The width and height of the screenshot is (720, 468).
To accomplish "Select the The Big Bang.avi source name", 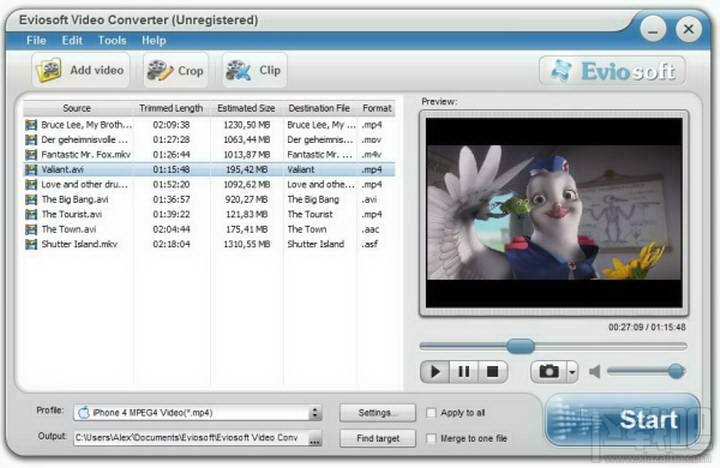I will 75,199.
